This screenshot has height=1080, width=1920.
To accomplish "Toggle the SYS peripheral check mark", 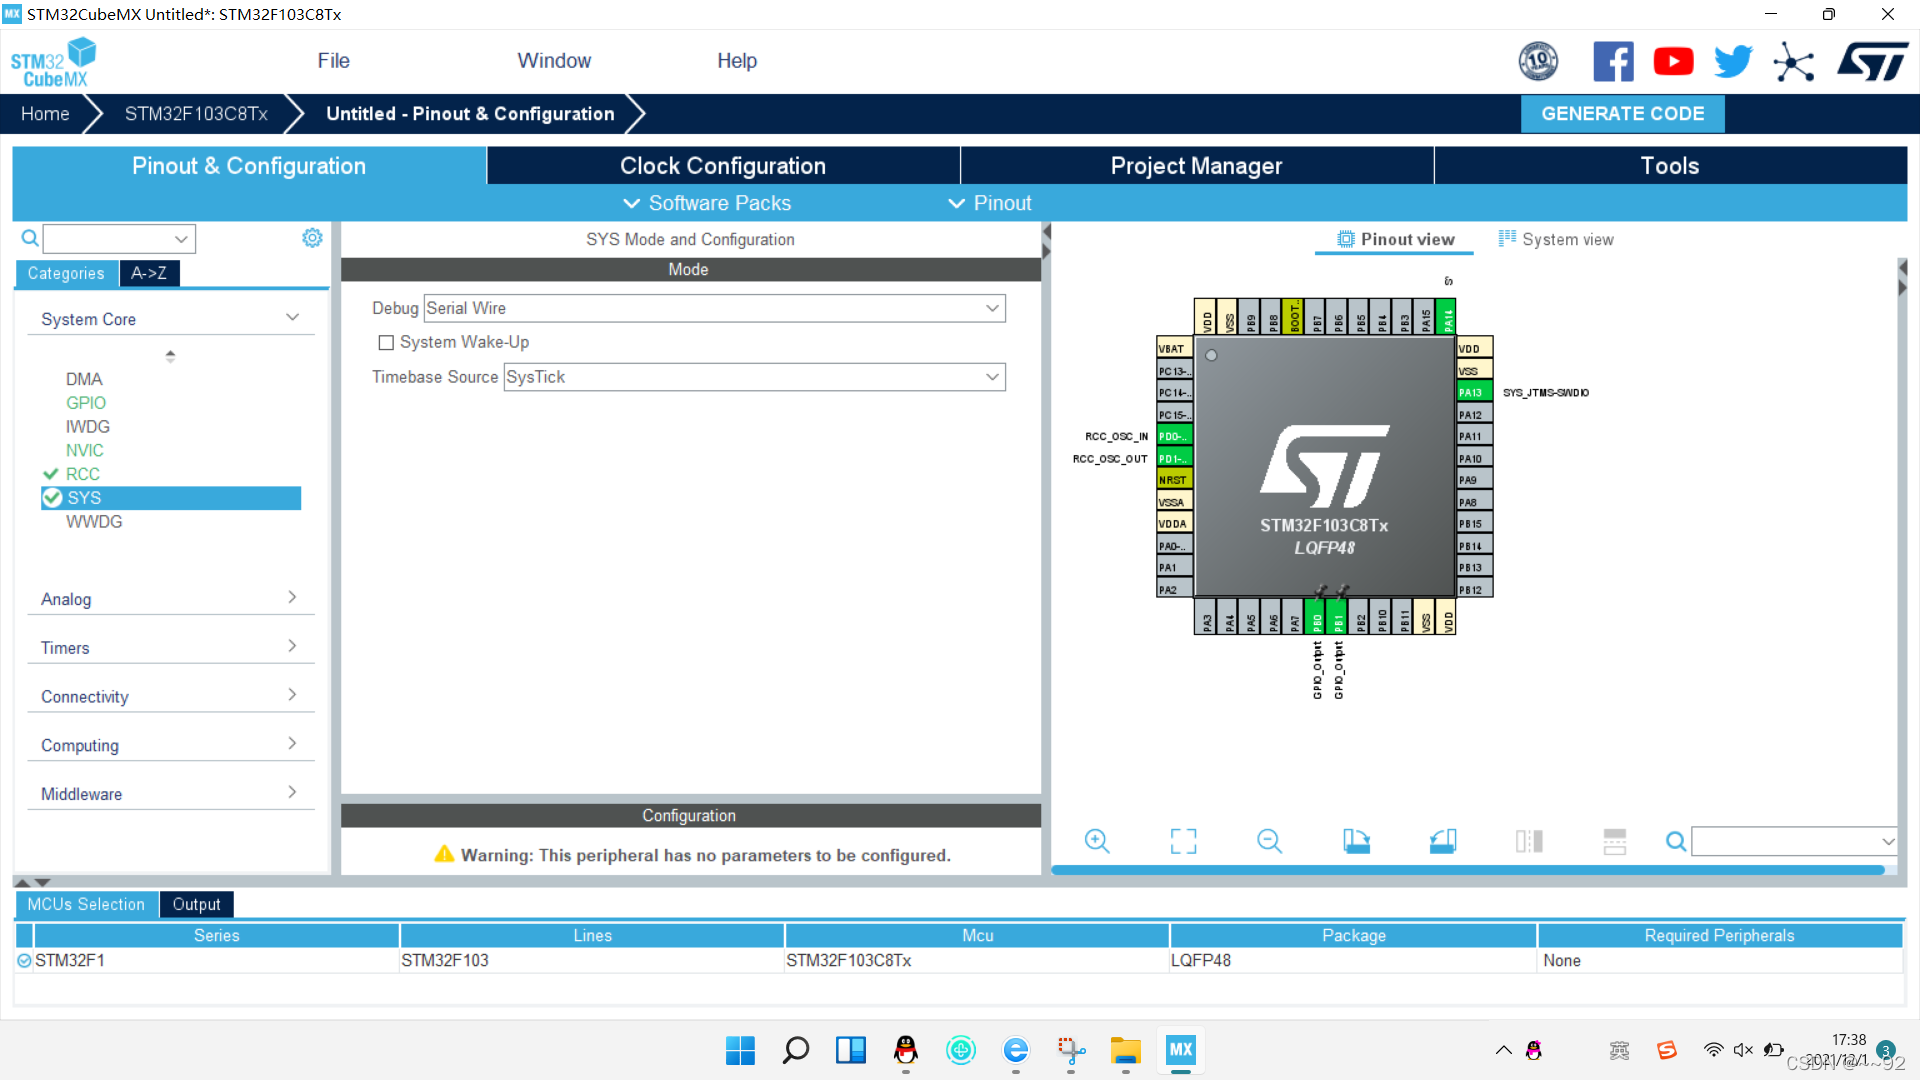I will (52, 498).
